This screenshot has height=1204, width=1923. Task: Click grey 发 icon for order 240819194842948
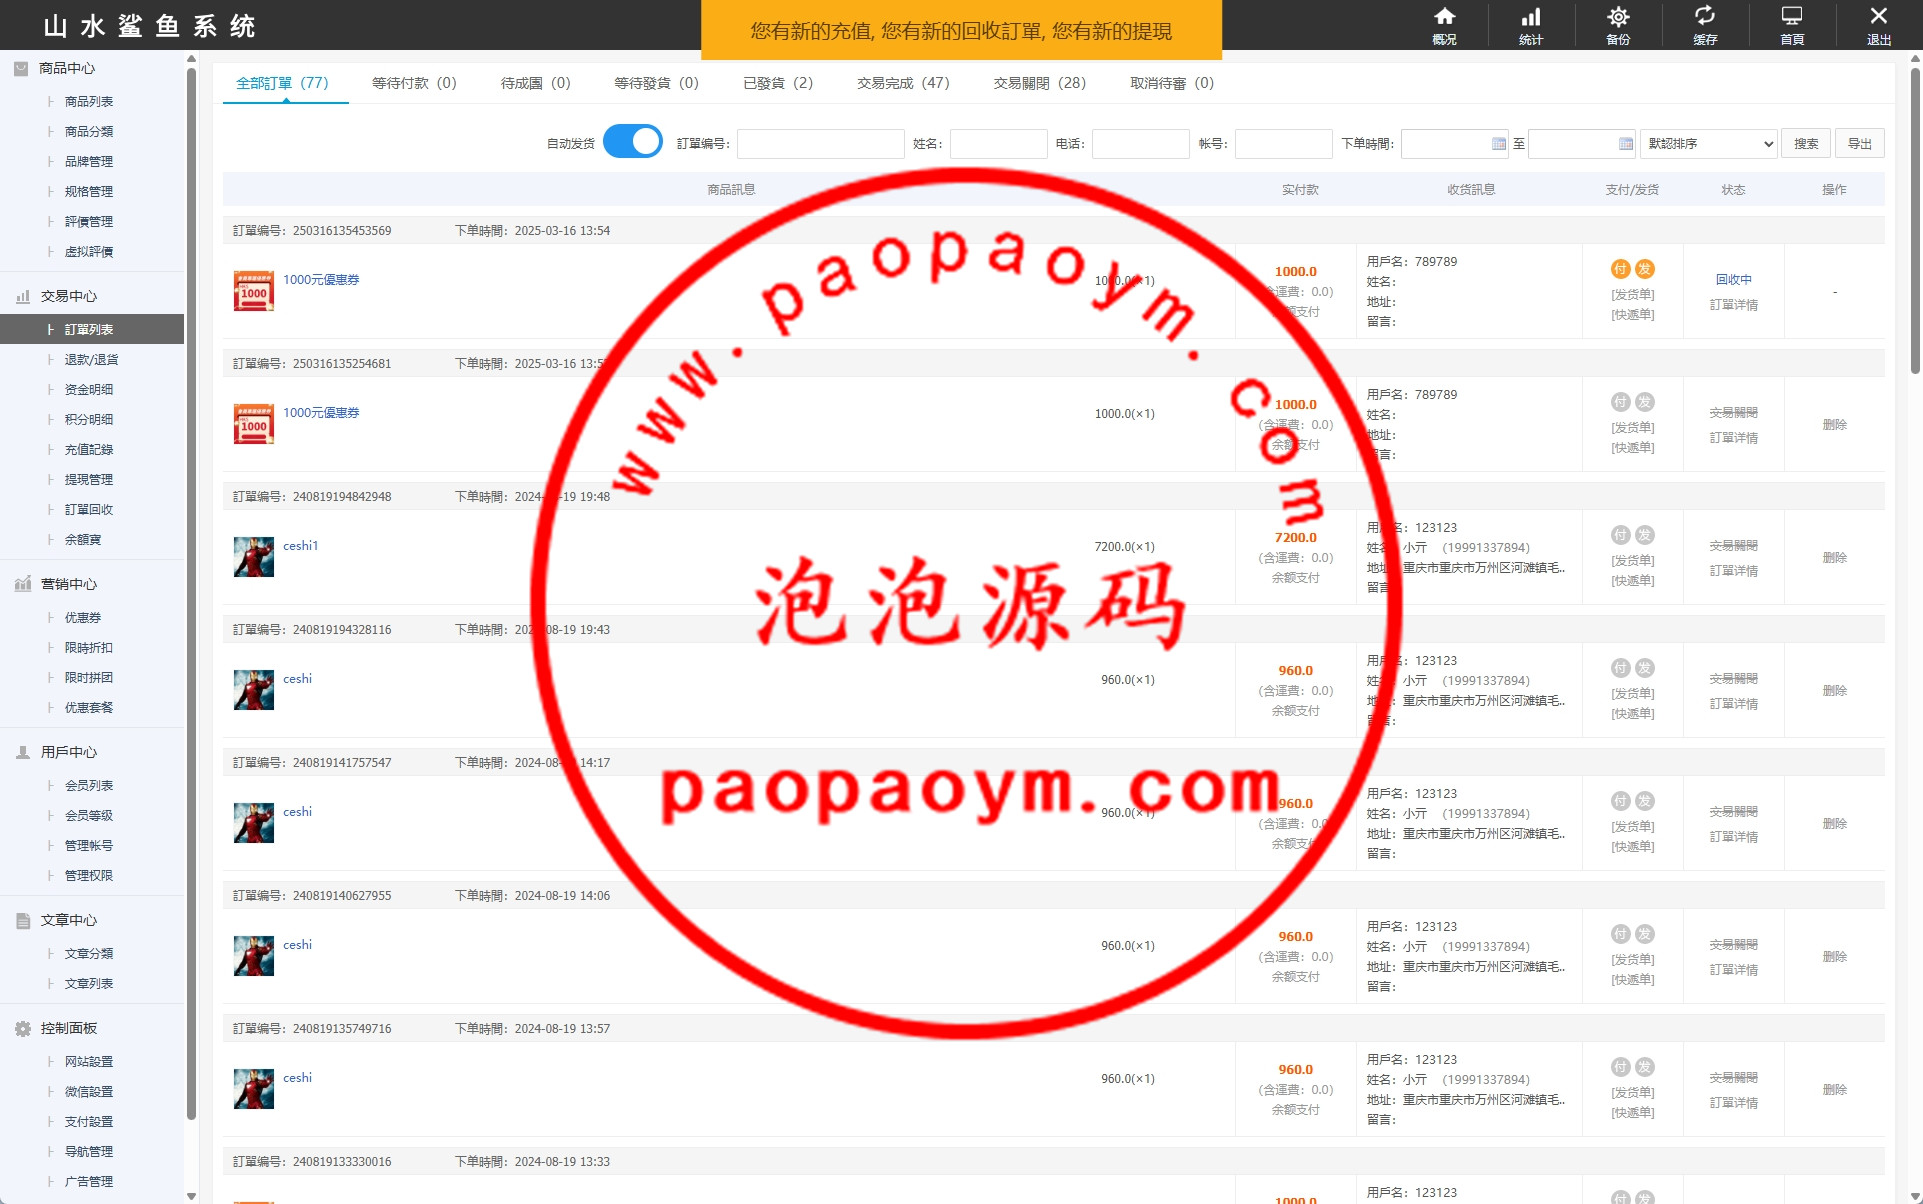pos(1645,535)
